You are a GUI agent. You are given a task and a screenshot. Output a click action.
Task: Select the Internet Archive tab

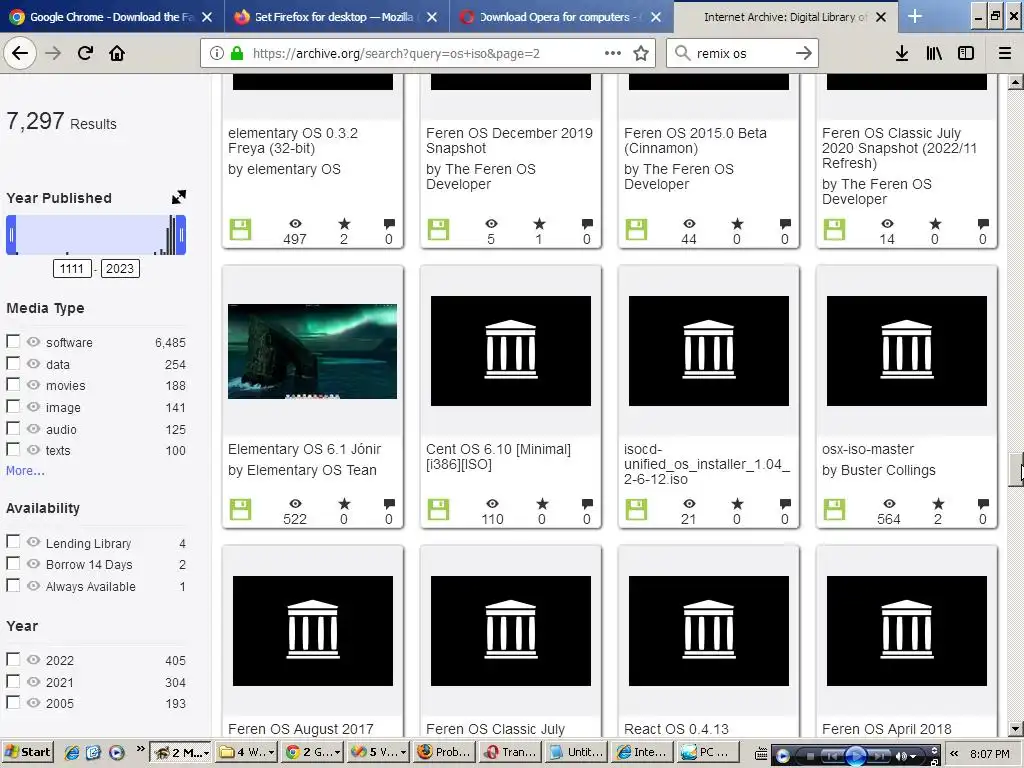(x=786, y=17)
